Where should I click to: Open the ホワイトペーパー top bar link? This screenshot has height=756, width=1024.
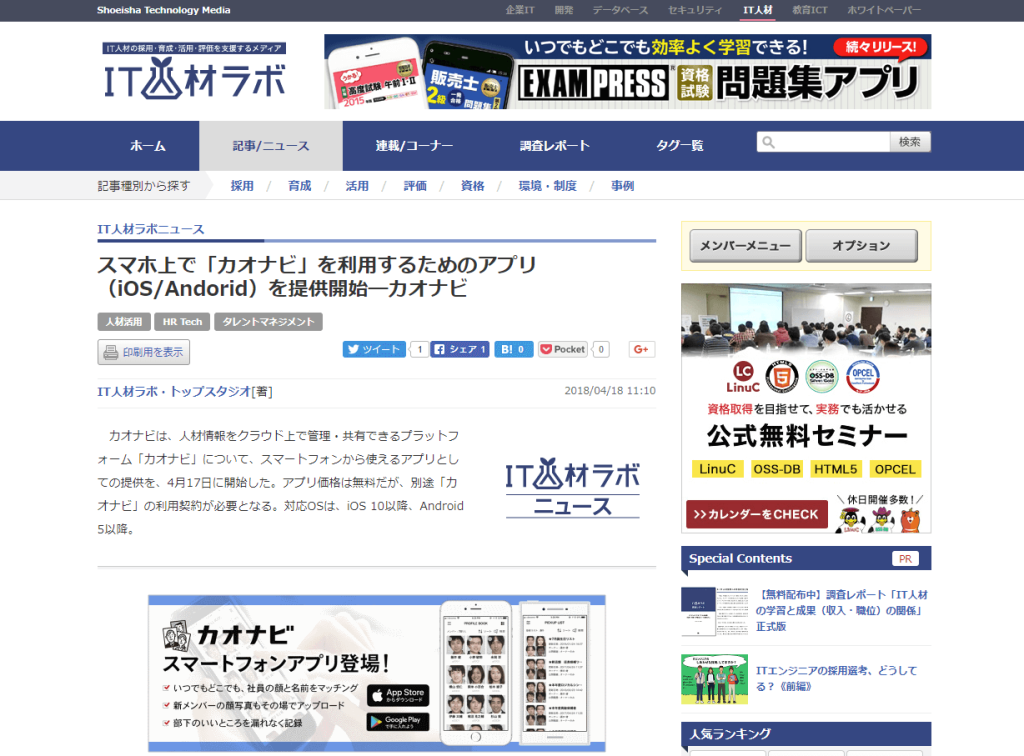click(884, 10)
